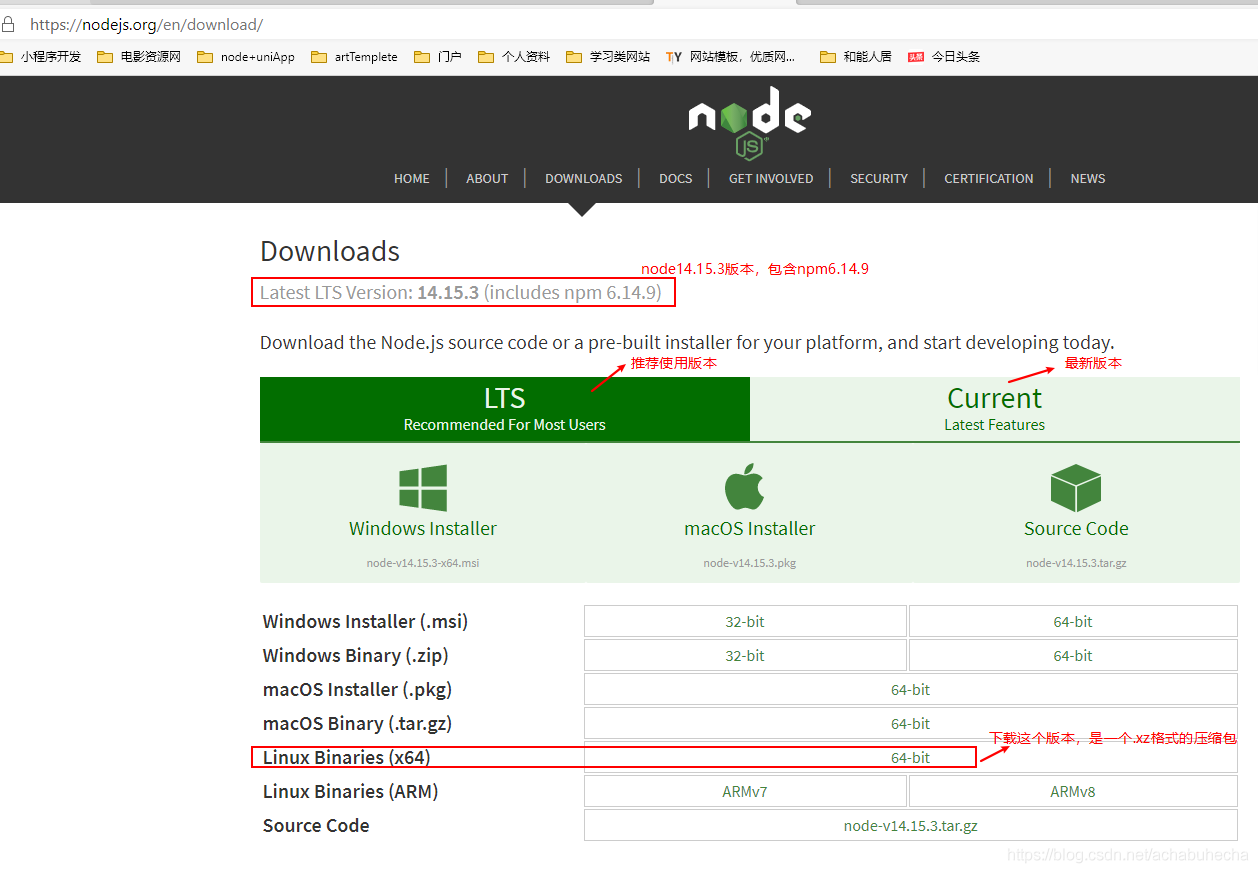Switch to Current Latest Features tab
The width and height of the screenshot is (1258, 873).
pos(995,409)
